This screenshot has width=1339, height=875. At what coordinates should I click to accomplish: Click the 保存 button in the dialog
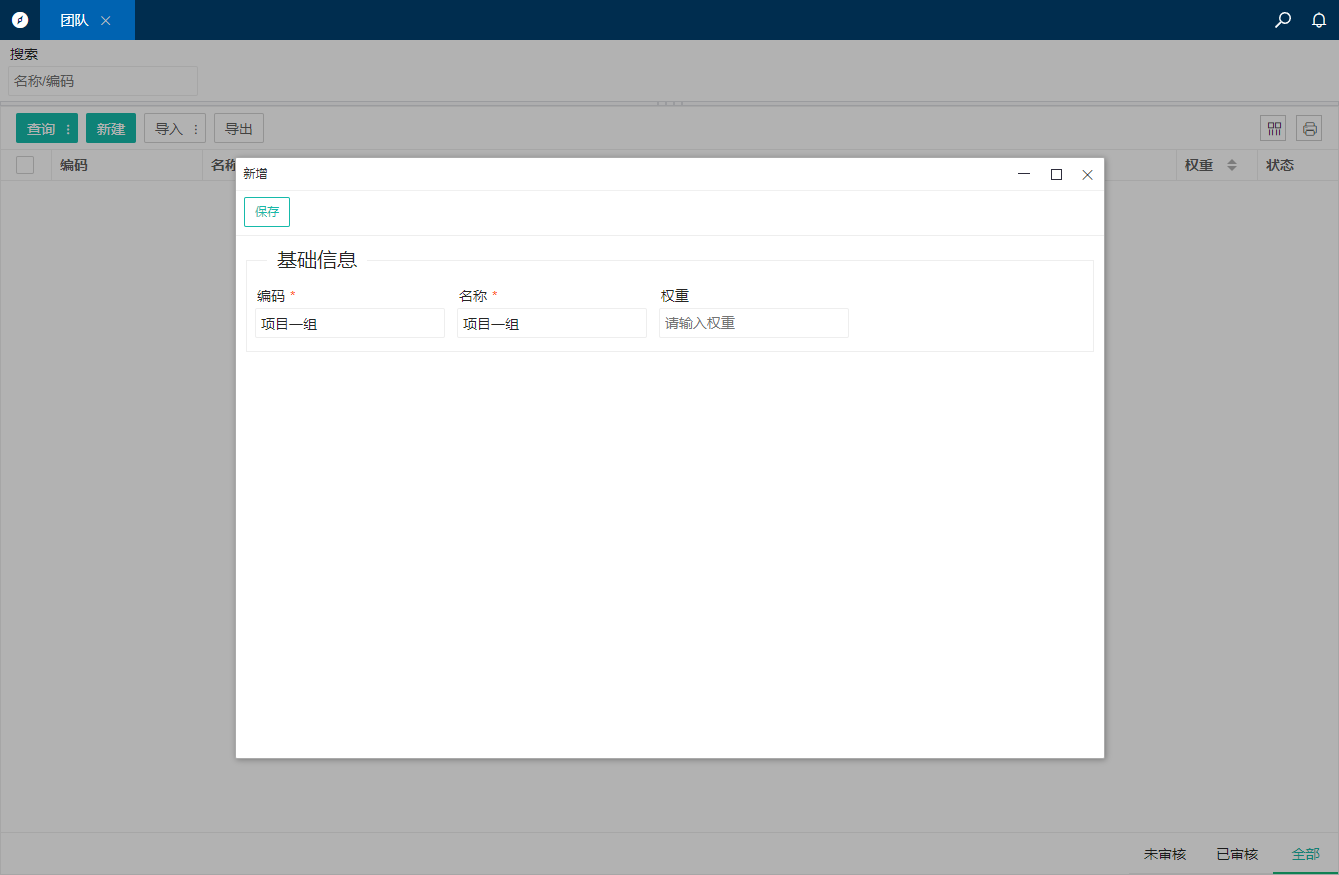(x=267, y=212)
